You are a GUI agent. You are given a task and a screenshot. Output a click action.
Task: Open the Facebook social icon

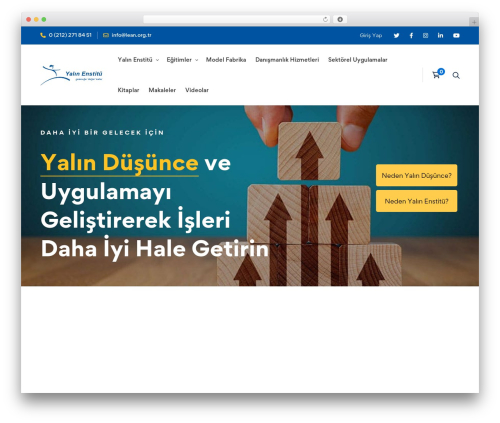[x=411, y=35]
